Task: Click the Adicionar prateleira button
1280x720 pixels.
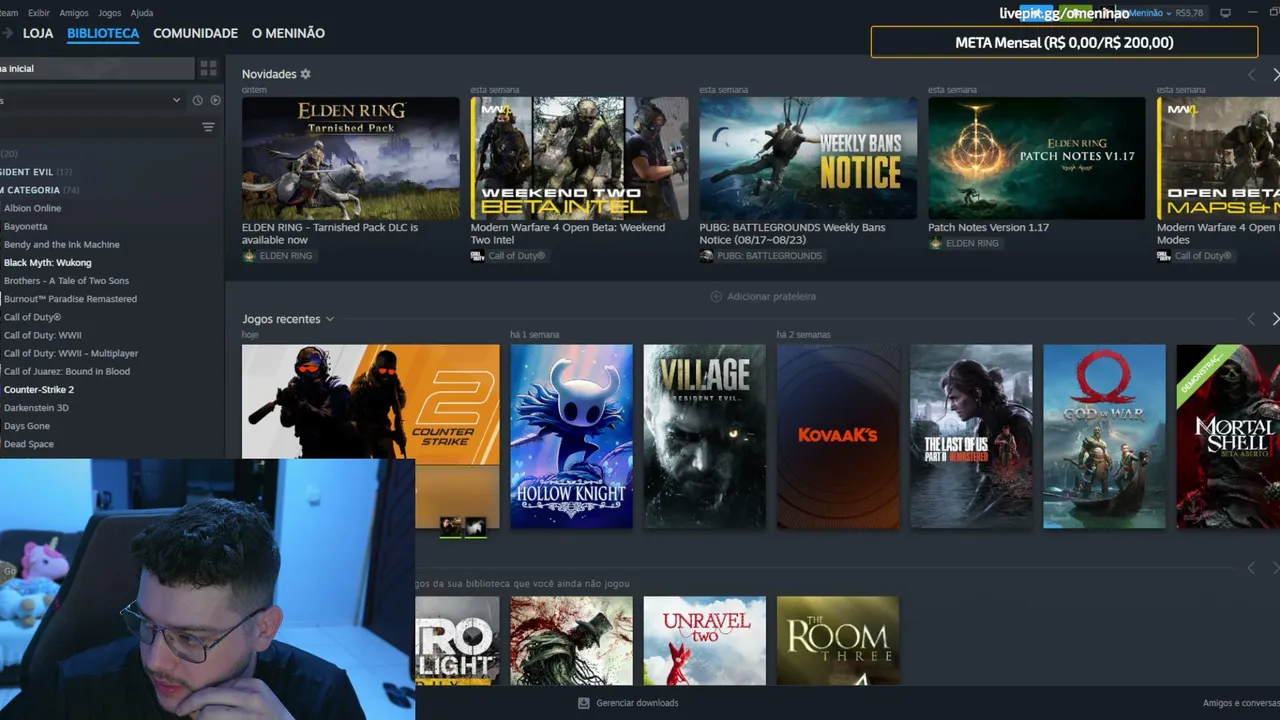Action: point(763,296)
